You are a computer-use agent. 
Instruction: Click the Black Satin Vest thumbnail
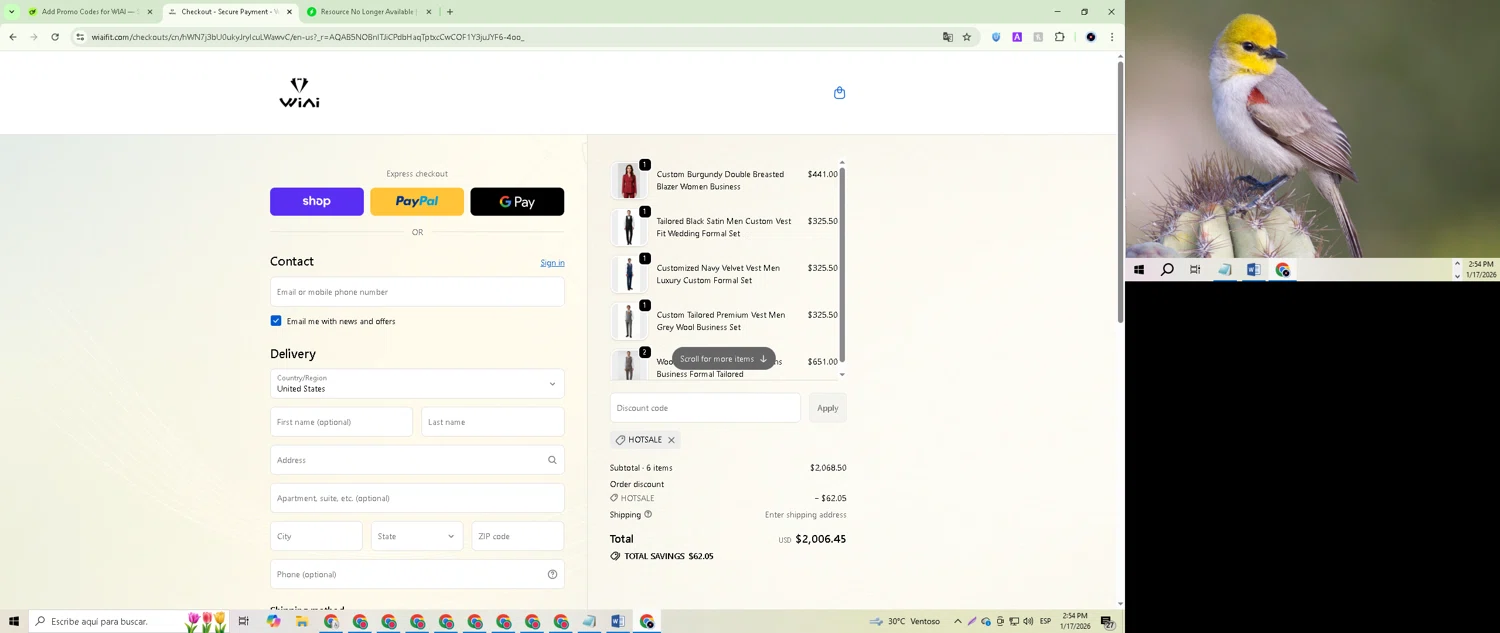pos(629,228)
